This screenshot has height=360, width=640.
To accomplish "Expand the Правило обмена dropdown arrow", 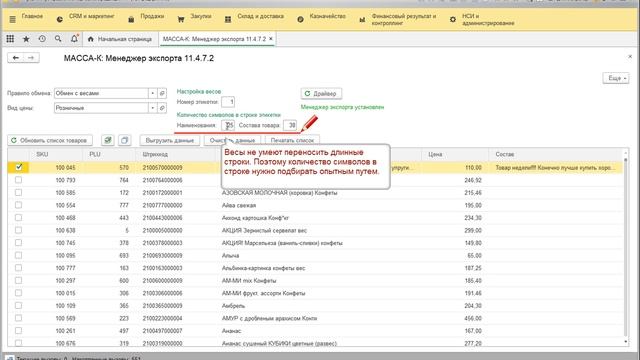I will click(x=152, y=93).
